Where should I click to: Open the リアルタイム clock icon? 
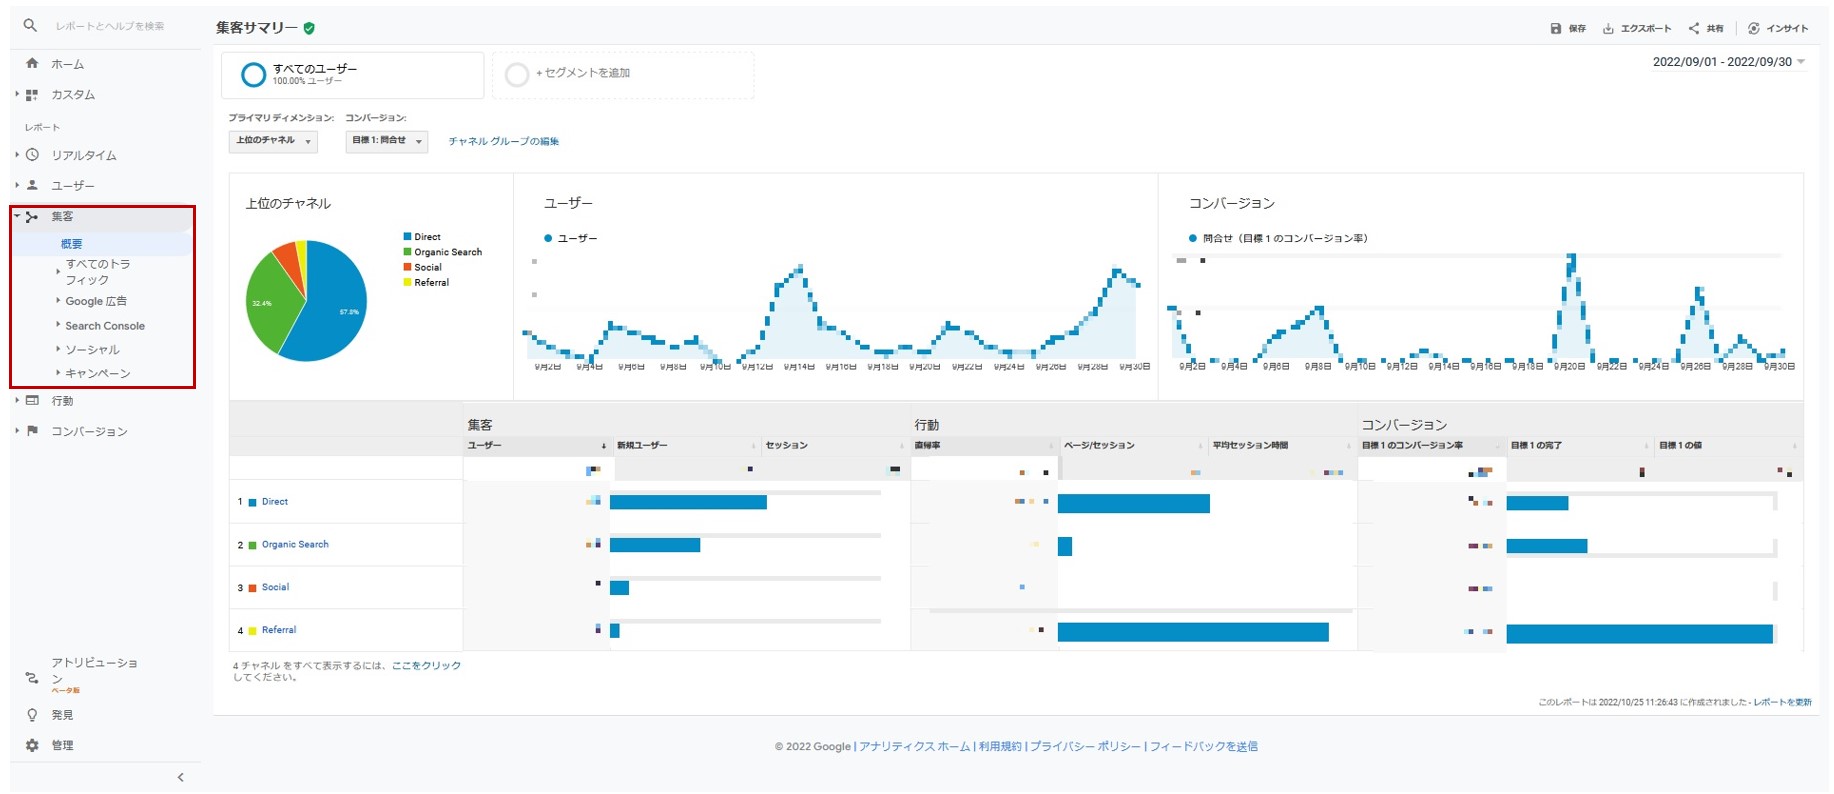(32, 155)
